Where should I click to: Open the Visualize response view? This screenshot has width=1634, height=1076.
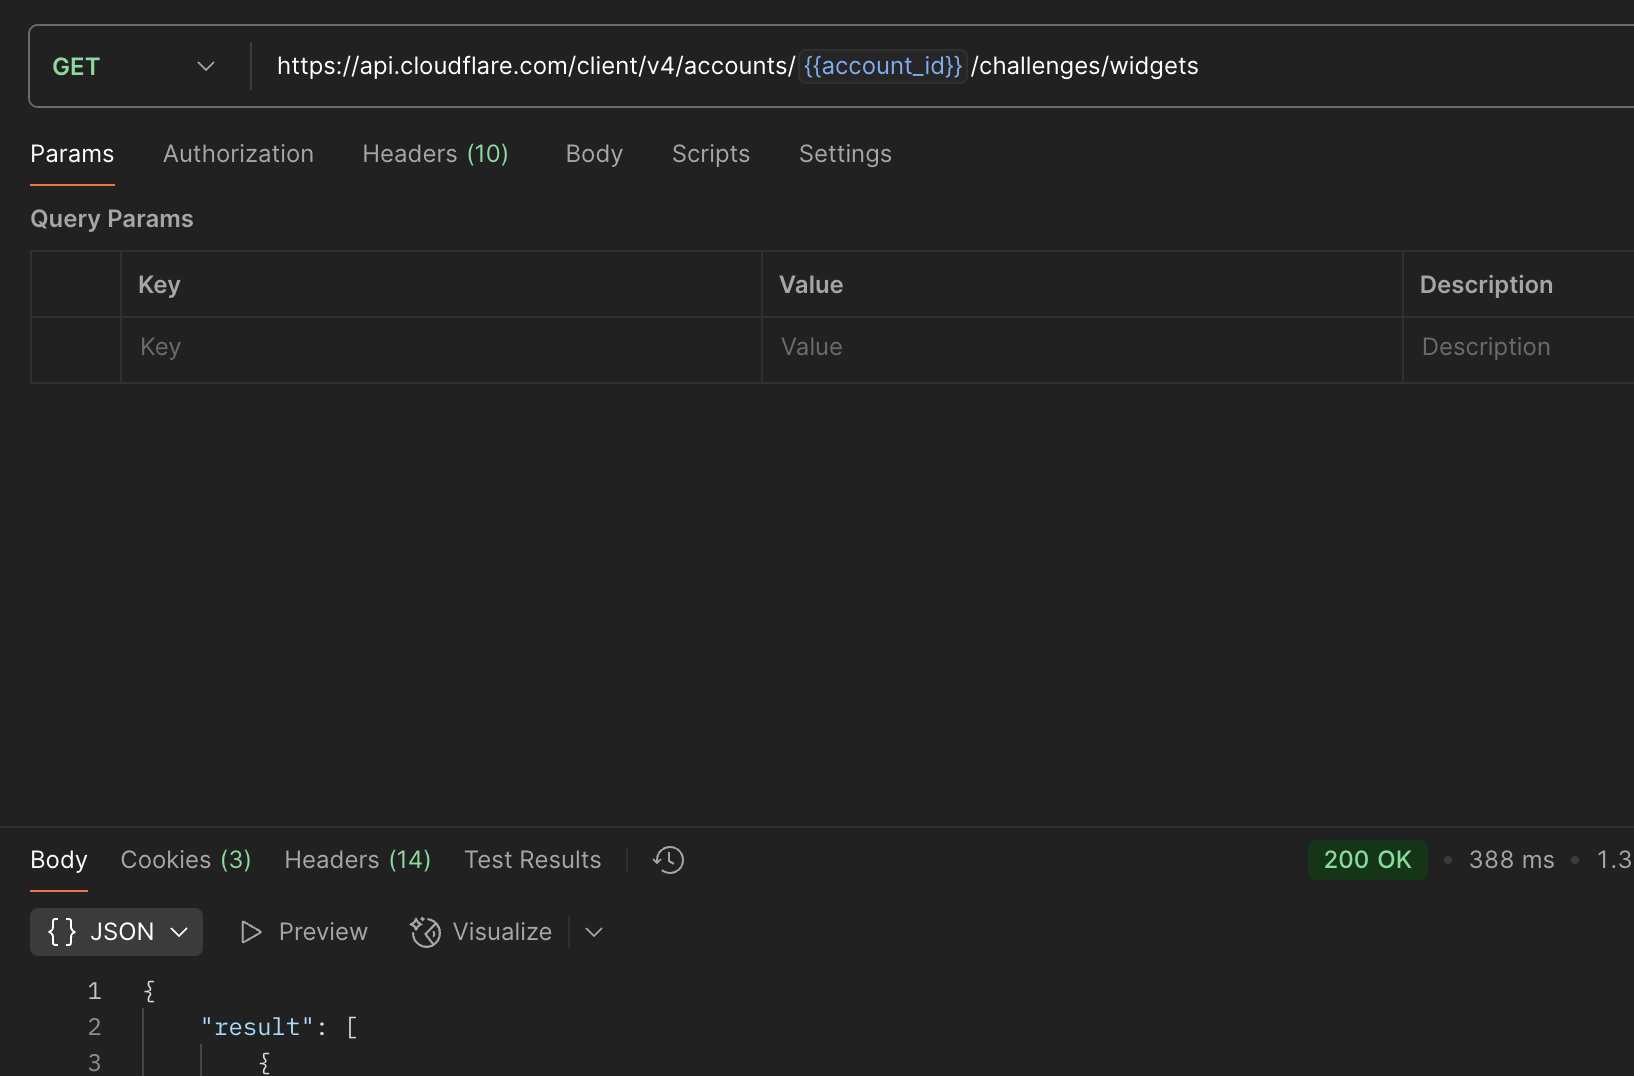point(481,932)
